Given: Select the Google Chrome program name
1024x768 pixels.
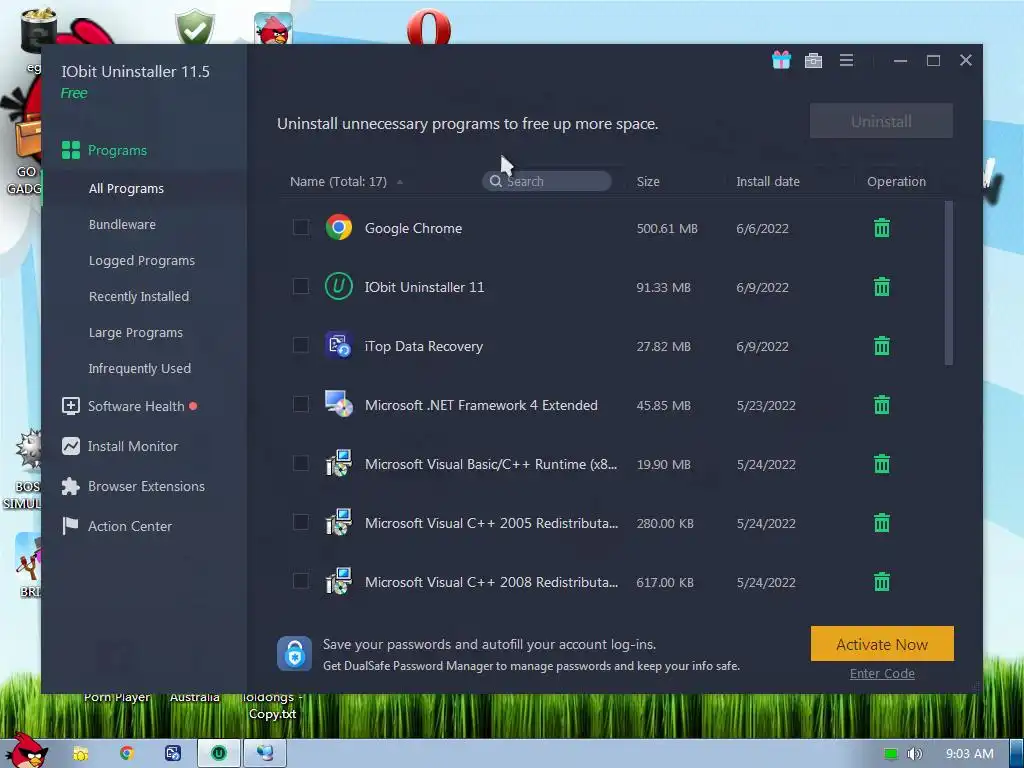Looking at the screenshot, I should [413, 228].
